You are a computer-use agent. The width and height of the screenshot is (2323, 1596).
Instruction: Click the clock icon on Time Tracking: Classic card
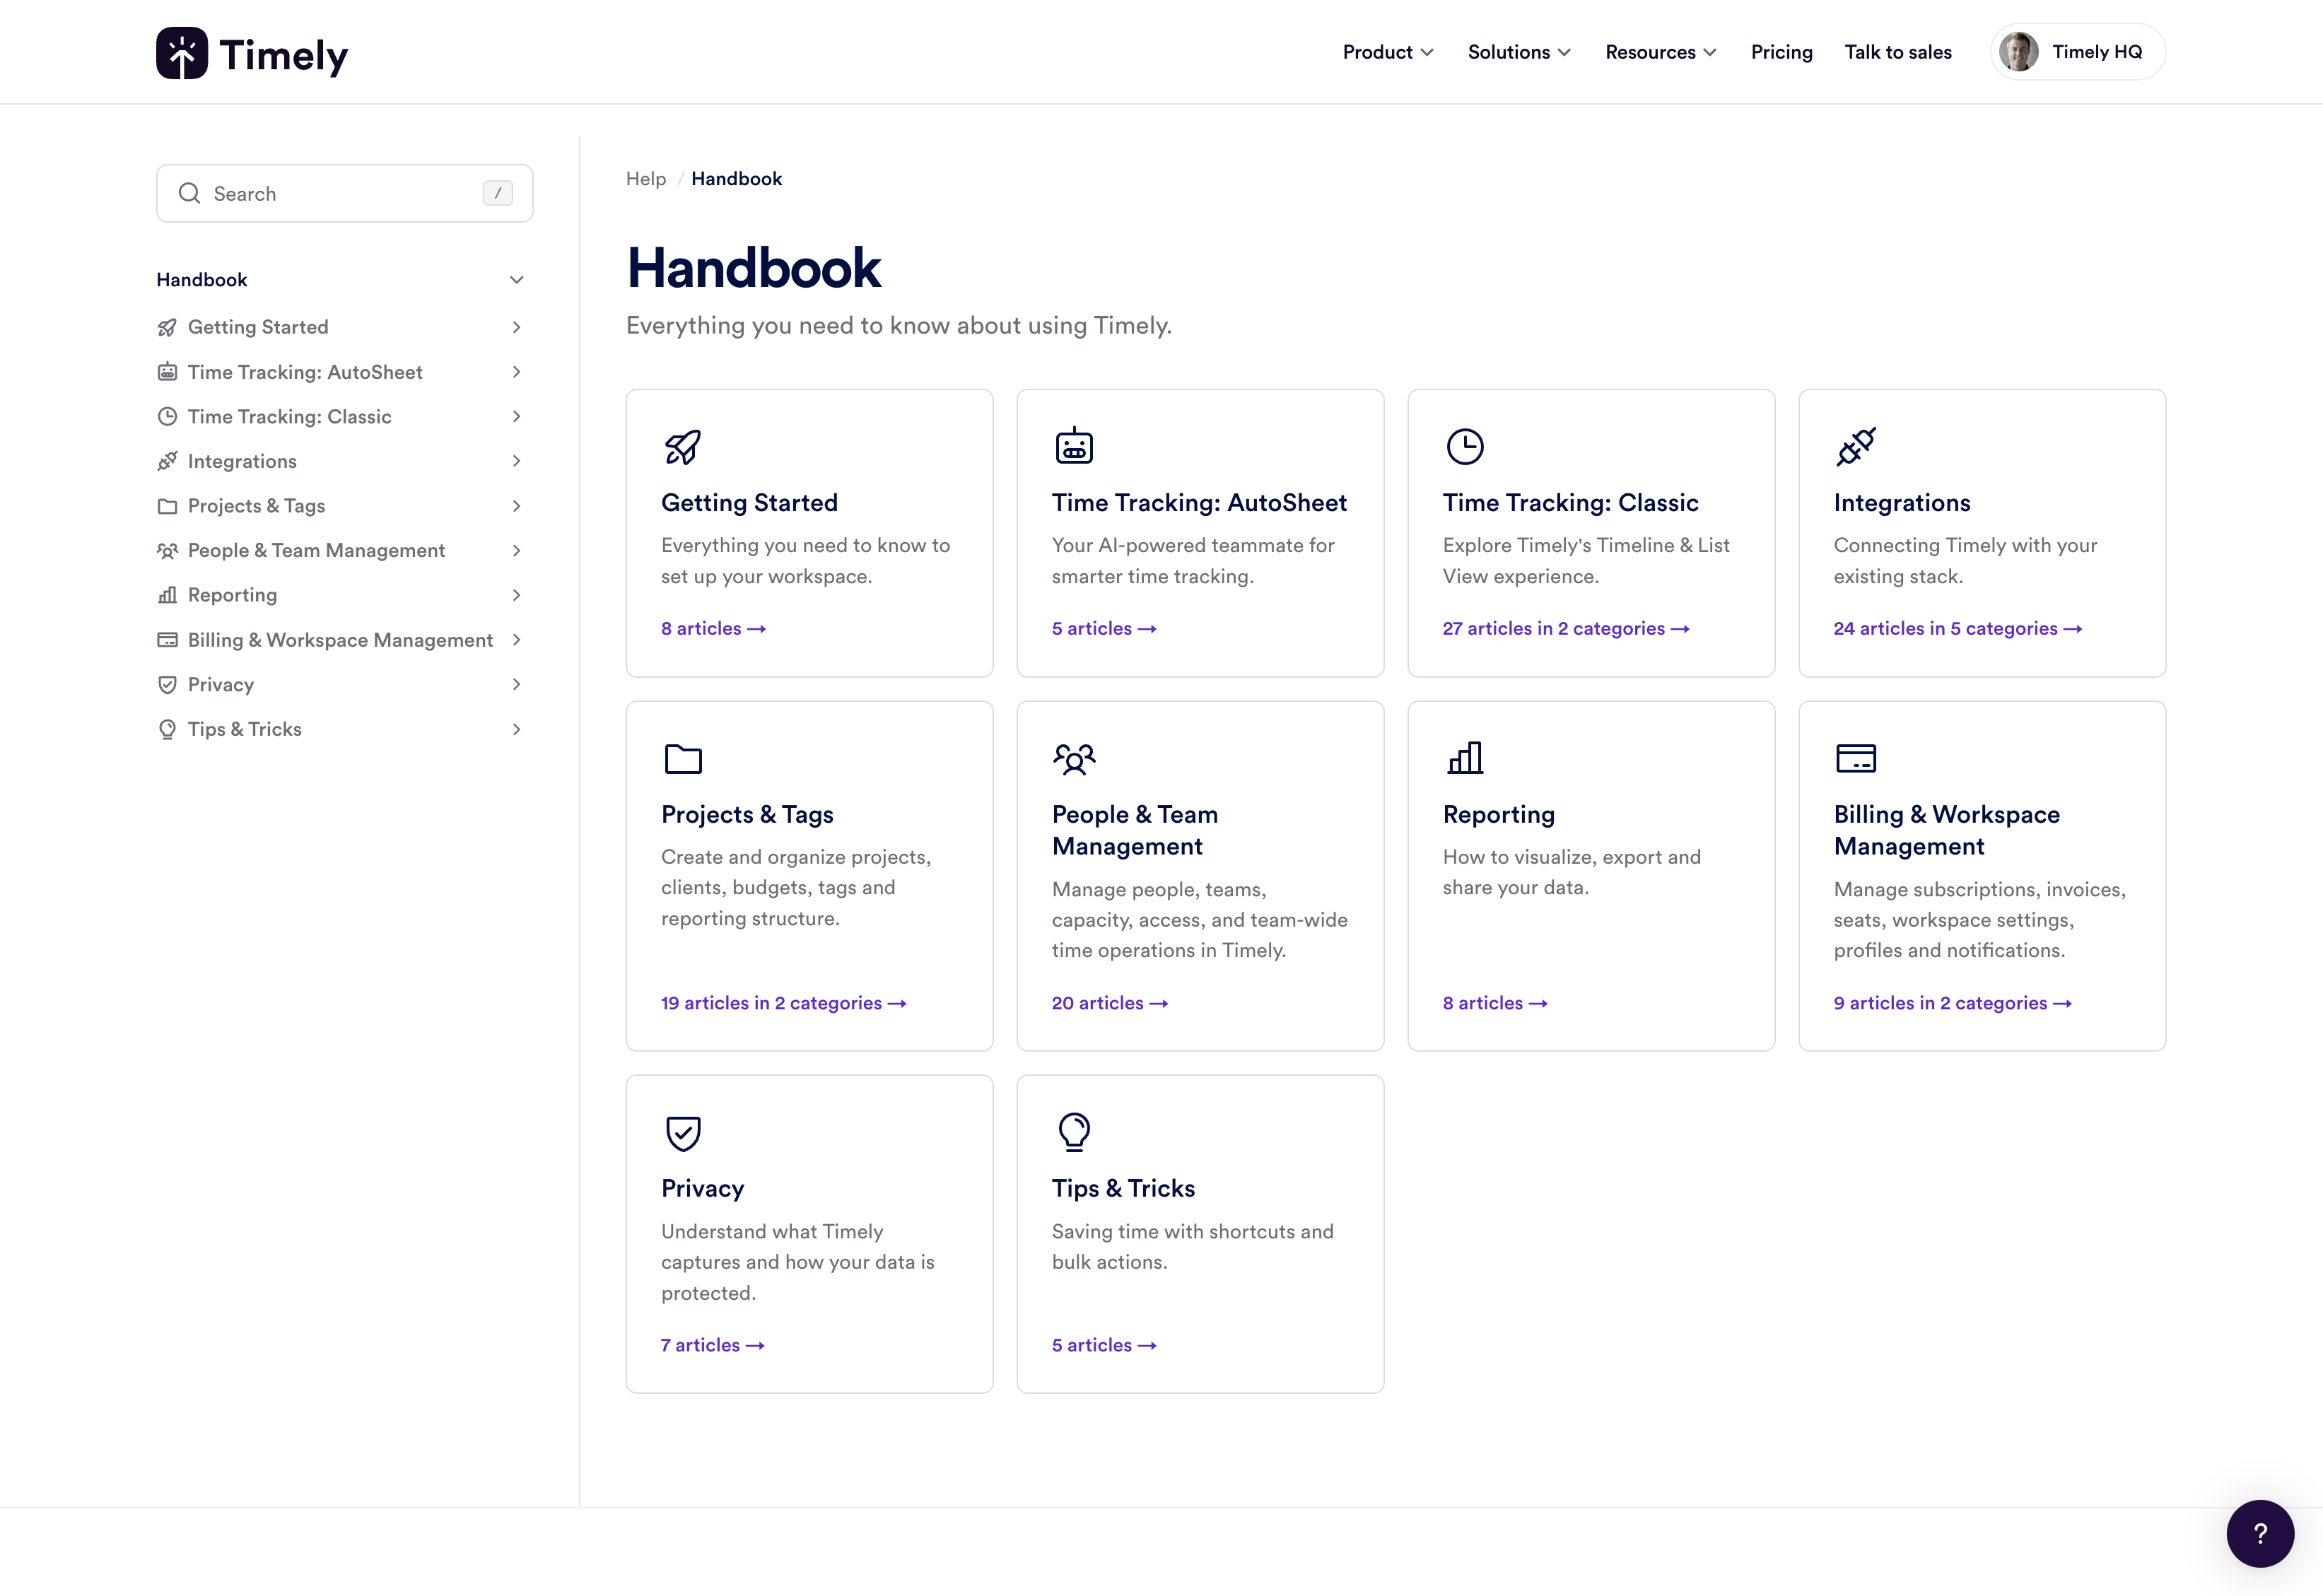[x=1464, y=446]
